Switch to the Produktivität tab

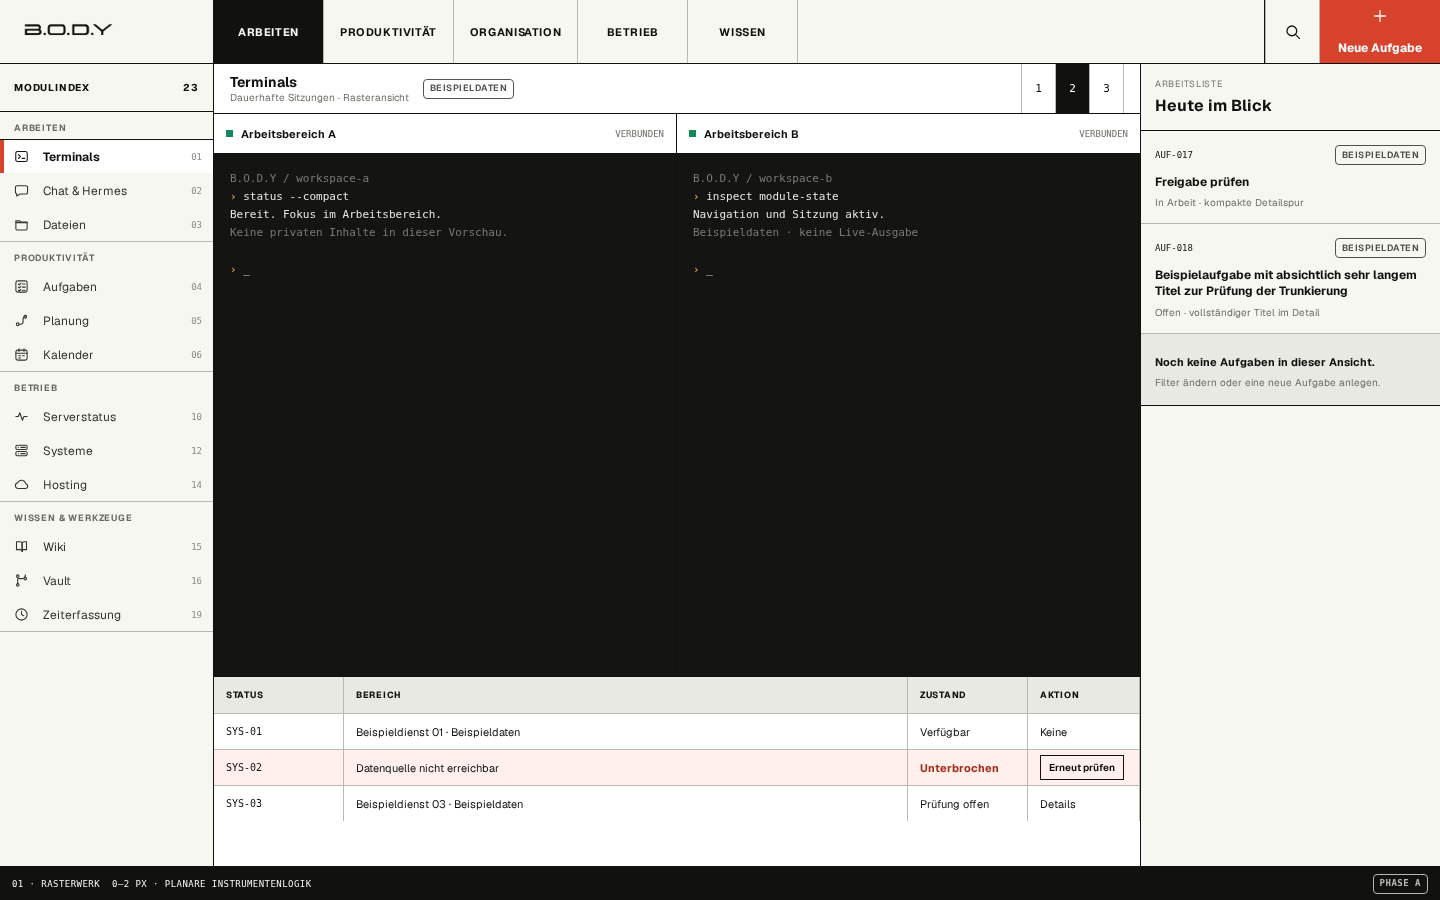(388, 32)
